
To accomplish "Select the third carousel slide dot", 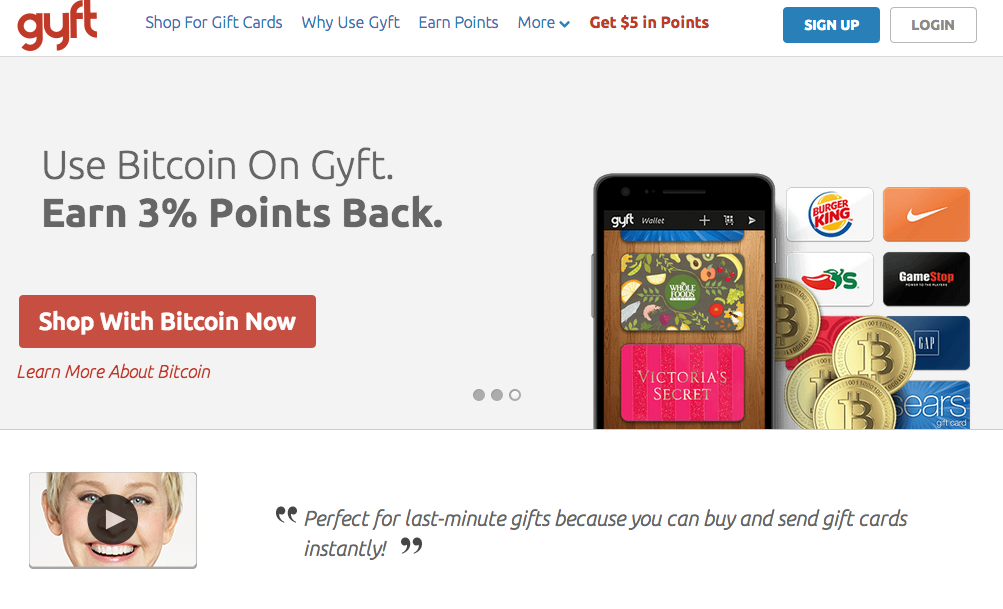I will coord(515,395).
